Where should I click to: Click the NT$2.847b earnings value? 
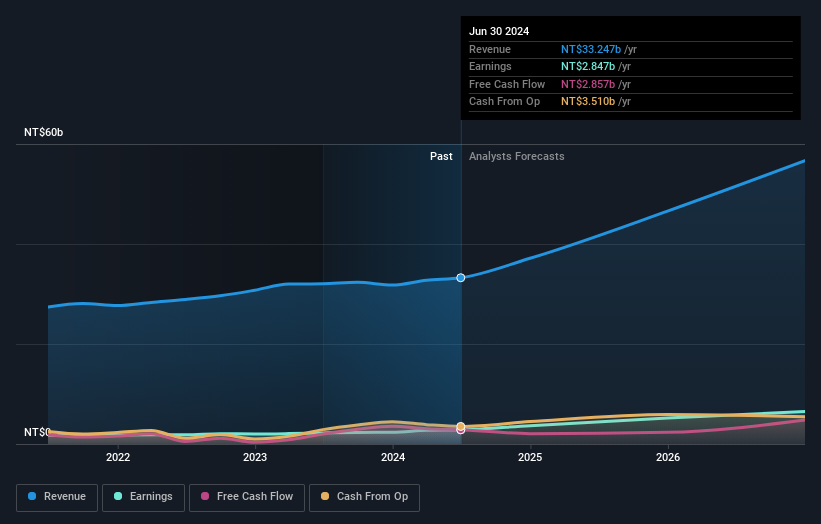coord(588,66)
